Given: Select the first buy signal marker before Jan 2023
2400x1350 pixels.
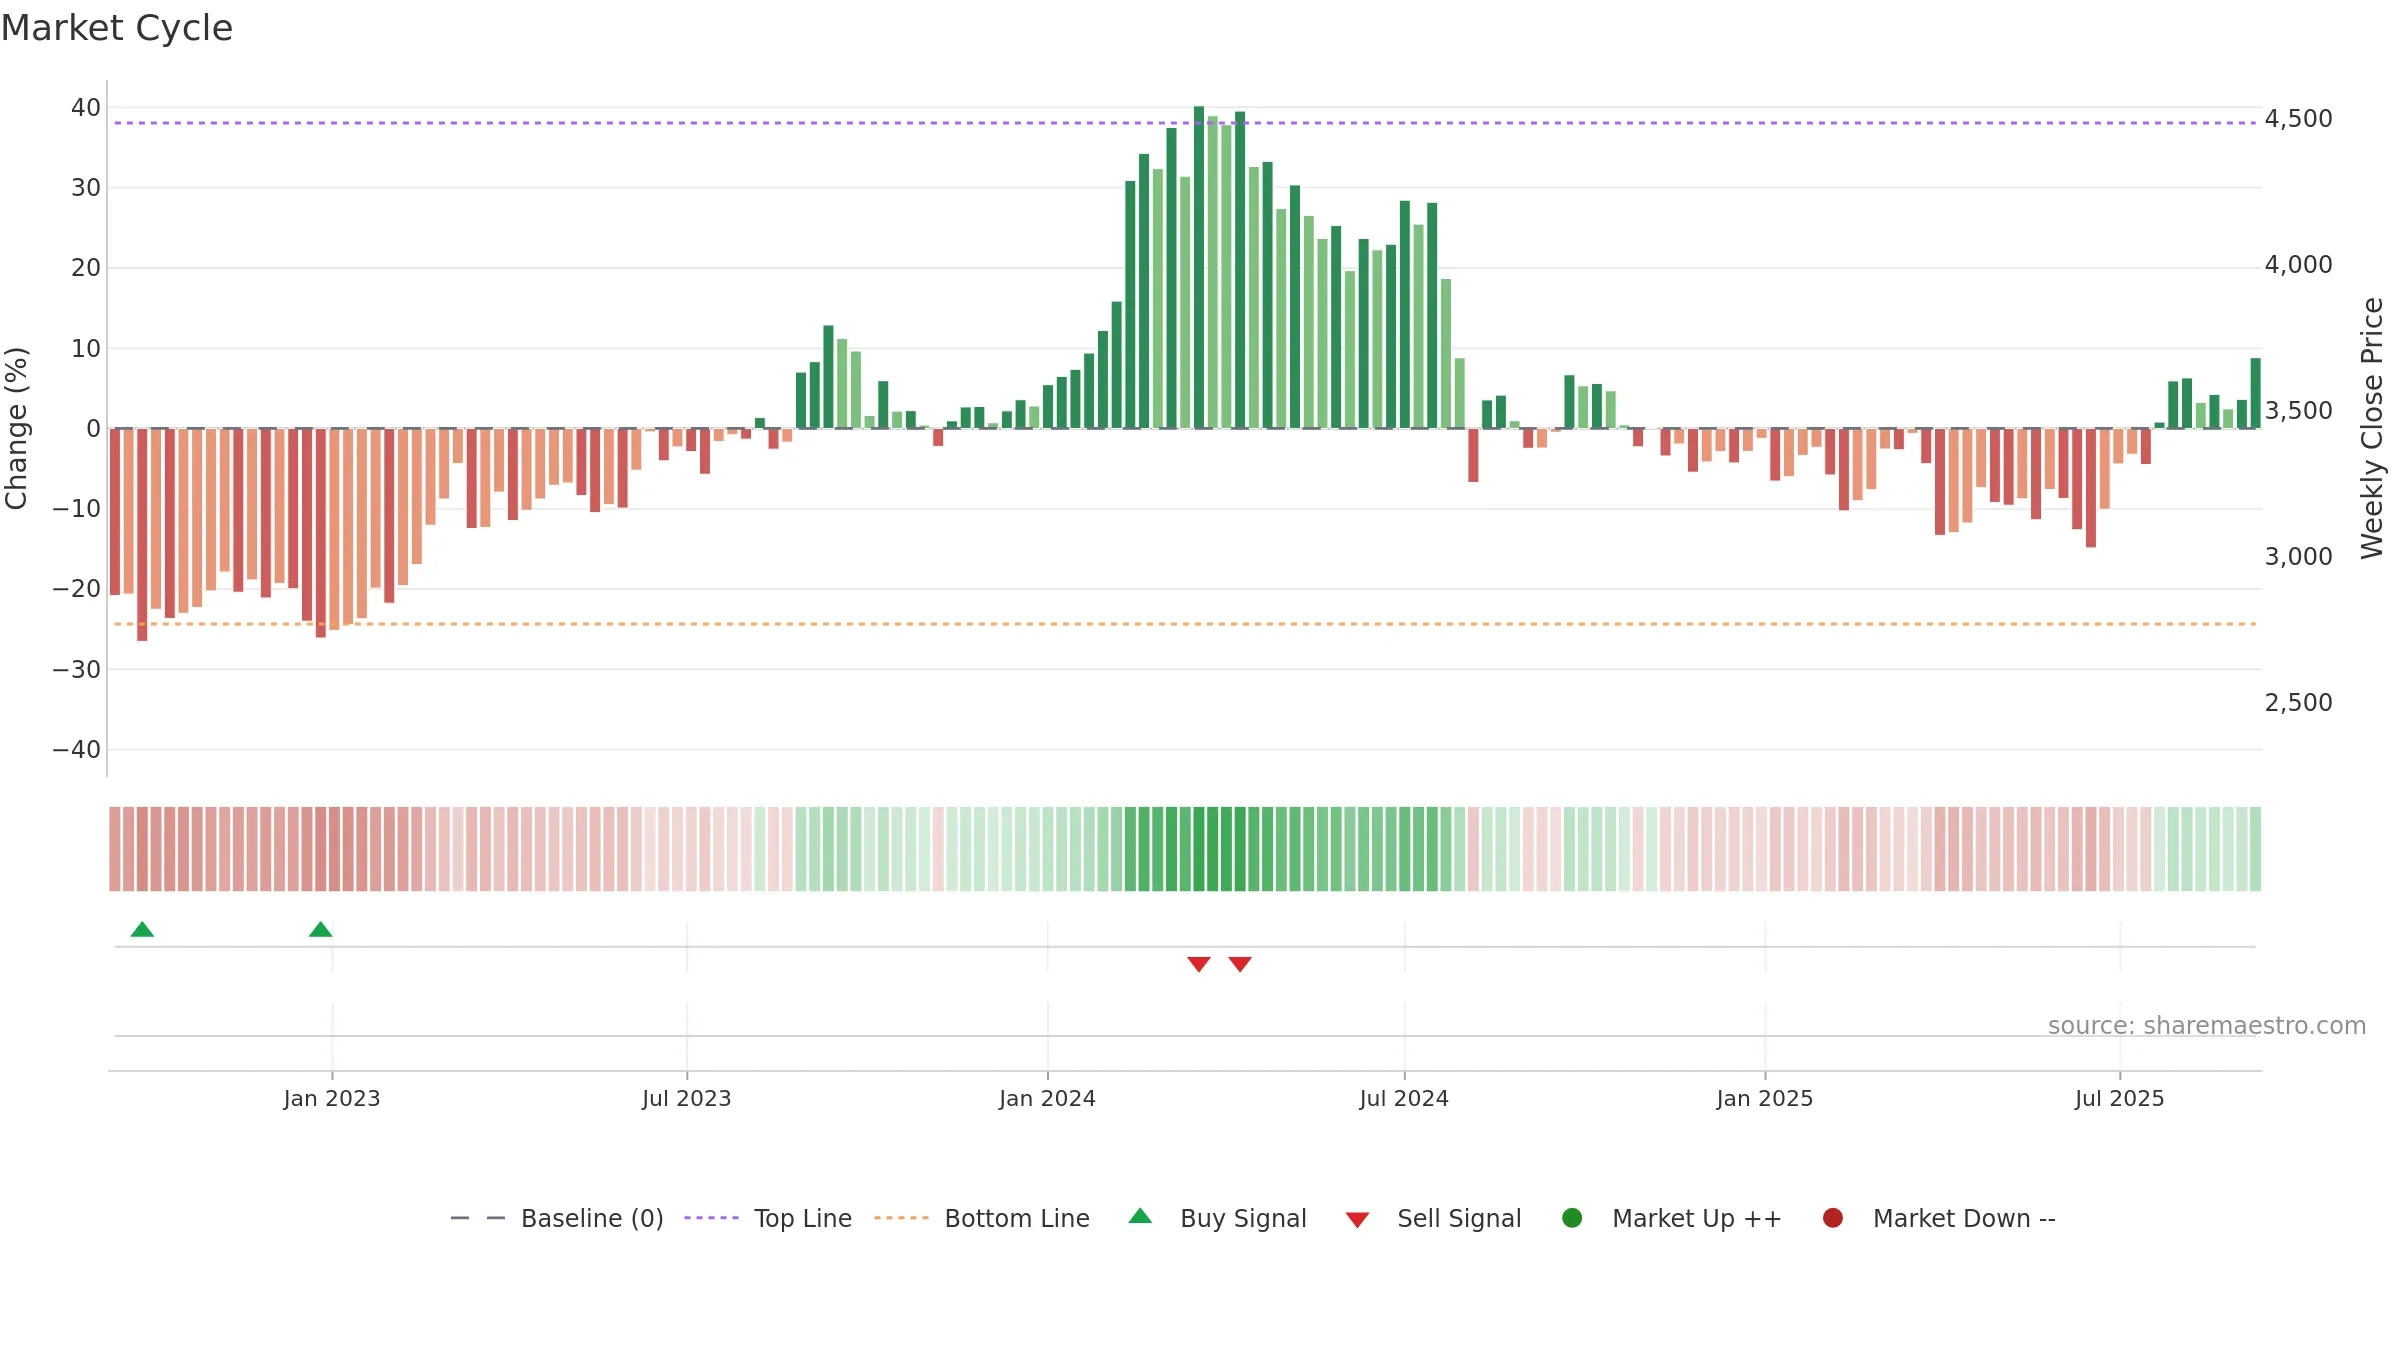Looking at the screenshot, I should [x=142, y=929].
